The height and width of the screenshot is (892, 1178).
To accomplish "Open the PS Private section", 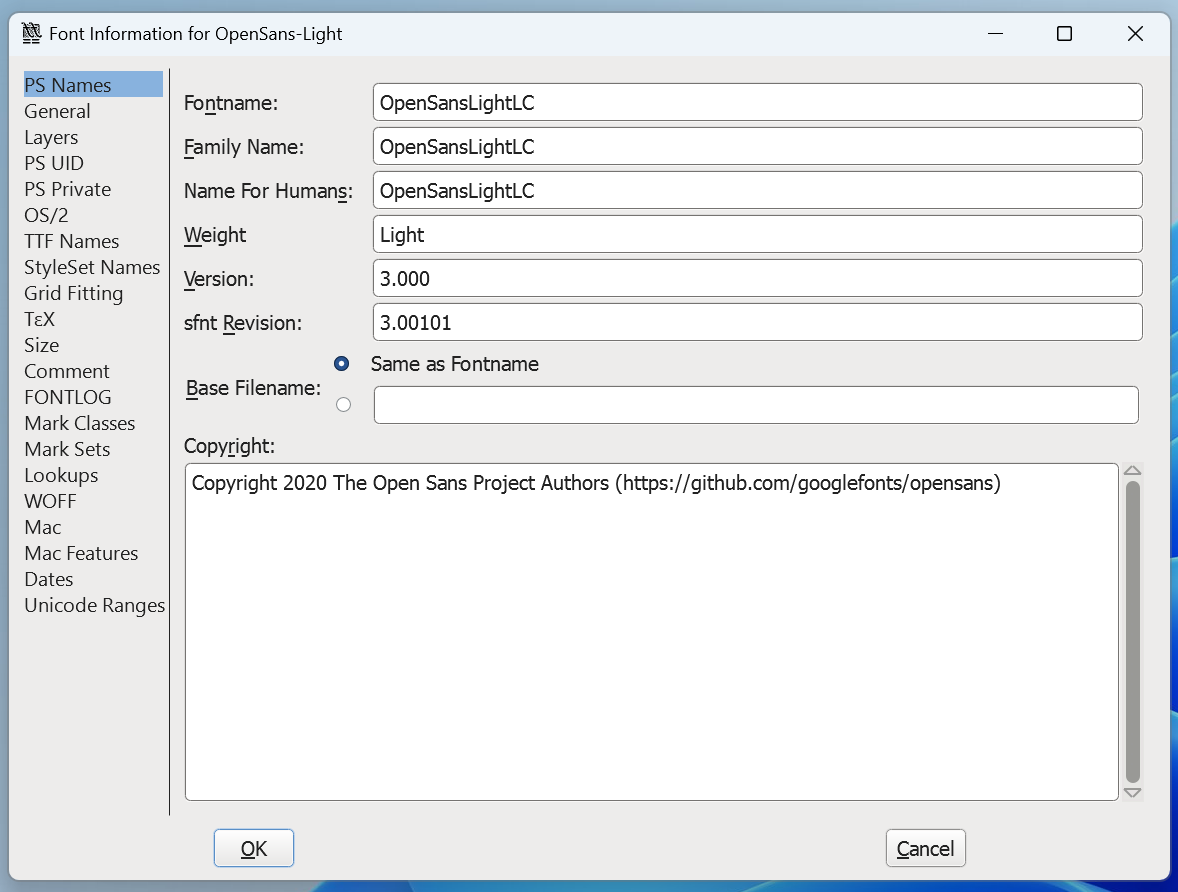I will [67, 189].
